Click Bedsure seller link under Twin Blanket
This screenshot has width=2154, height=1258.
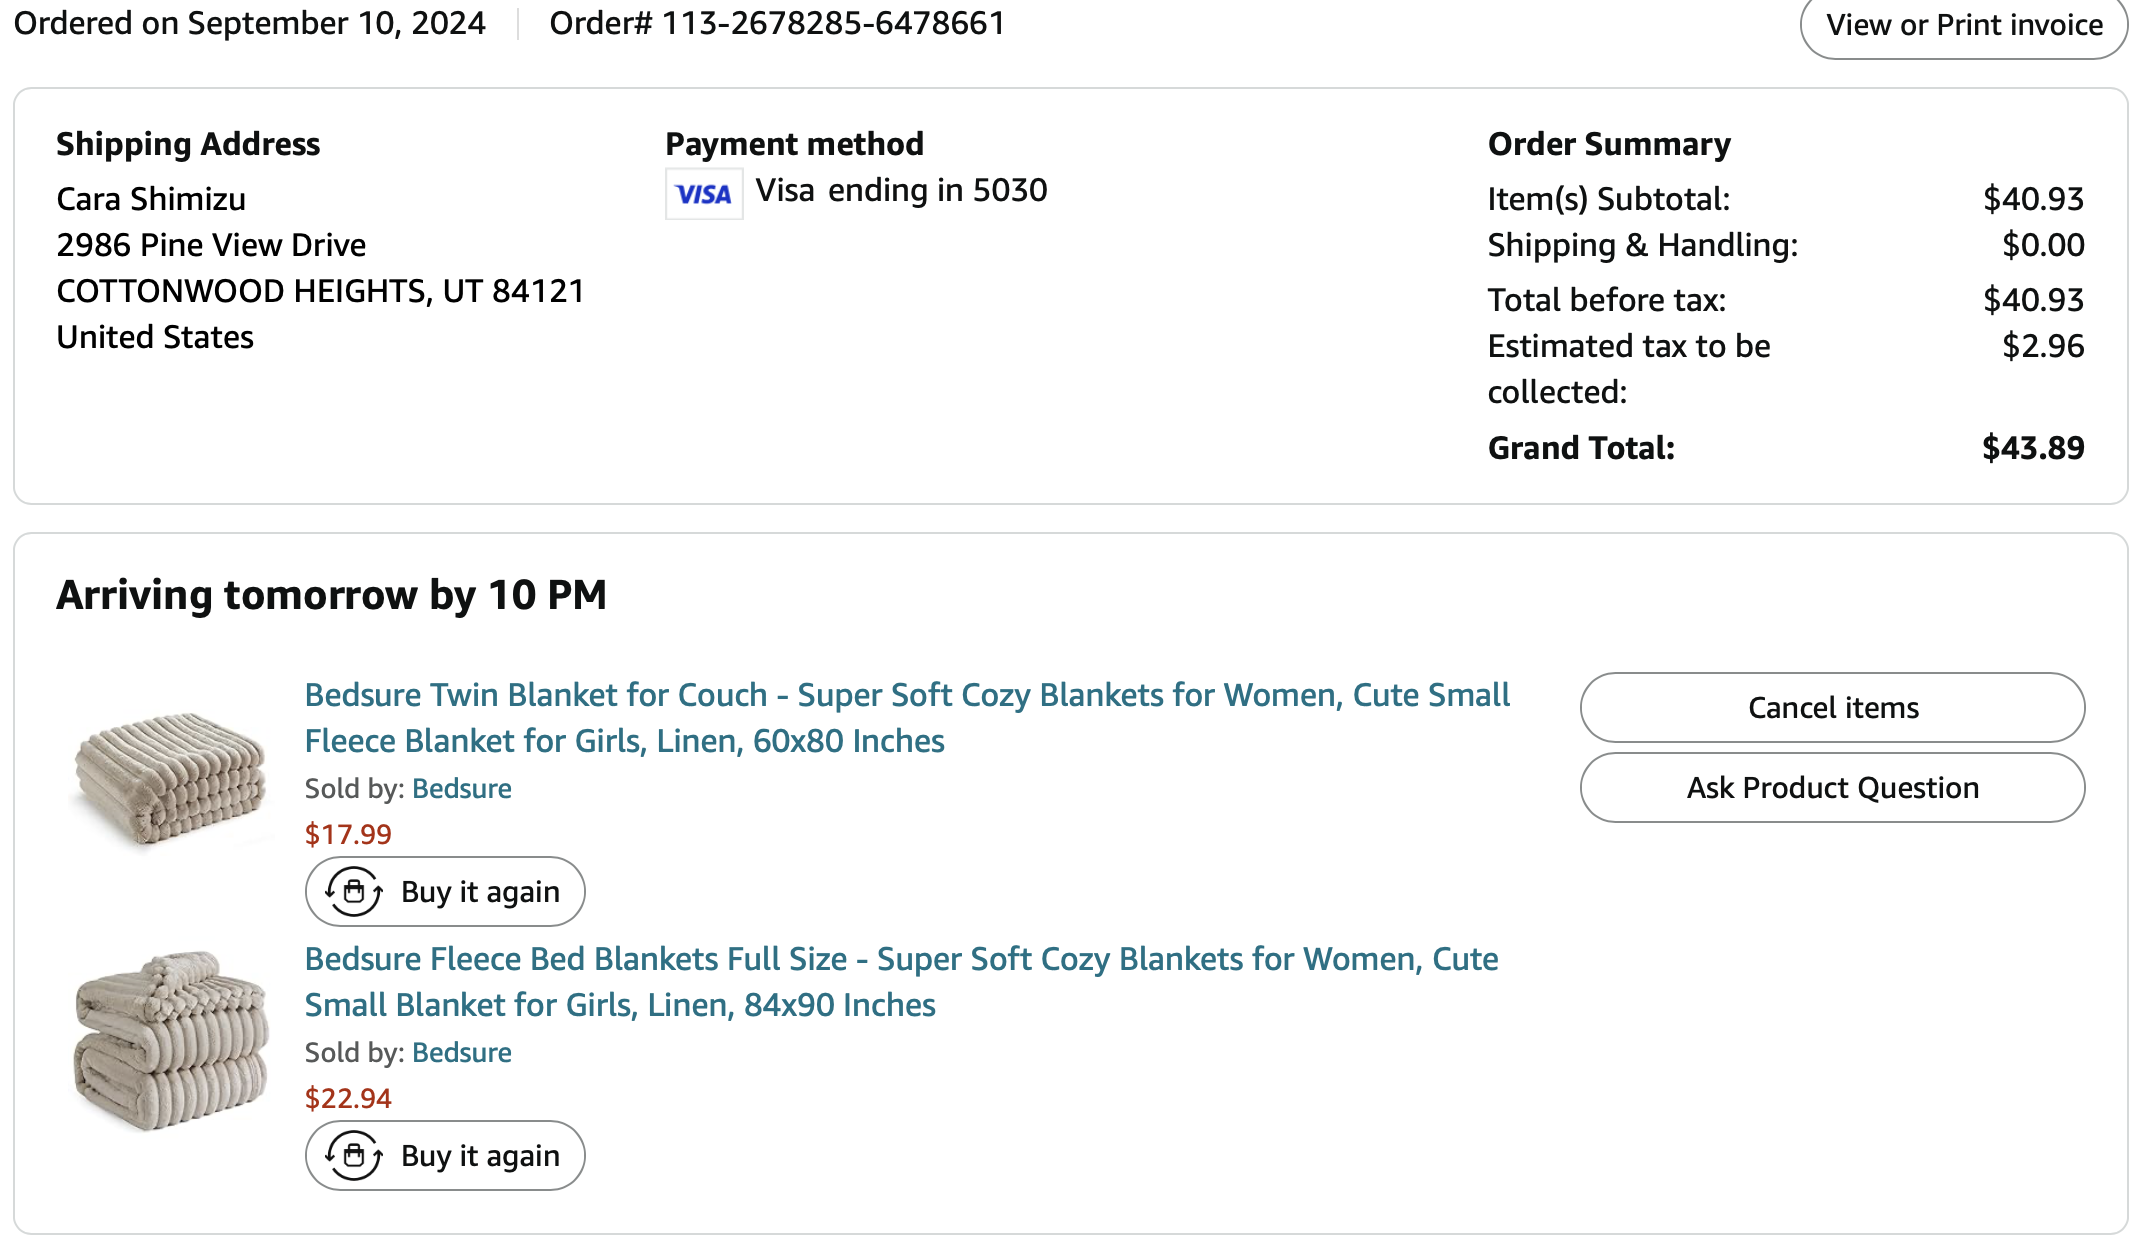[461, 789]
